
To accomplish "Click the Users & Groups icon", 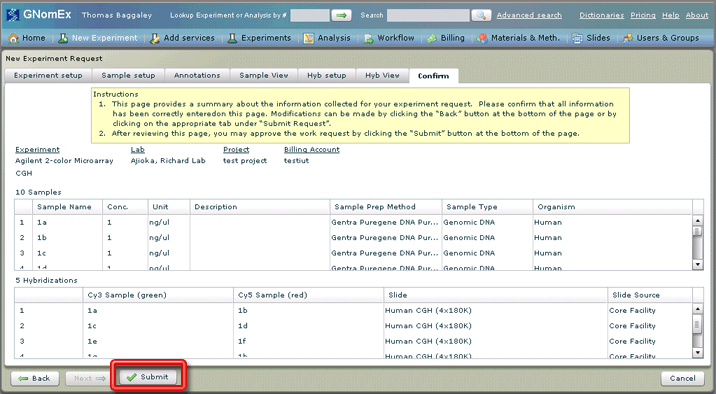I will [x=628, y=38].
